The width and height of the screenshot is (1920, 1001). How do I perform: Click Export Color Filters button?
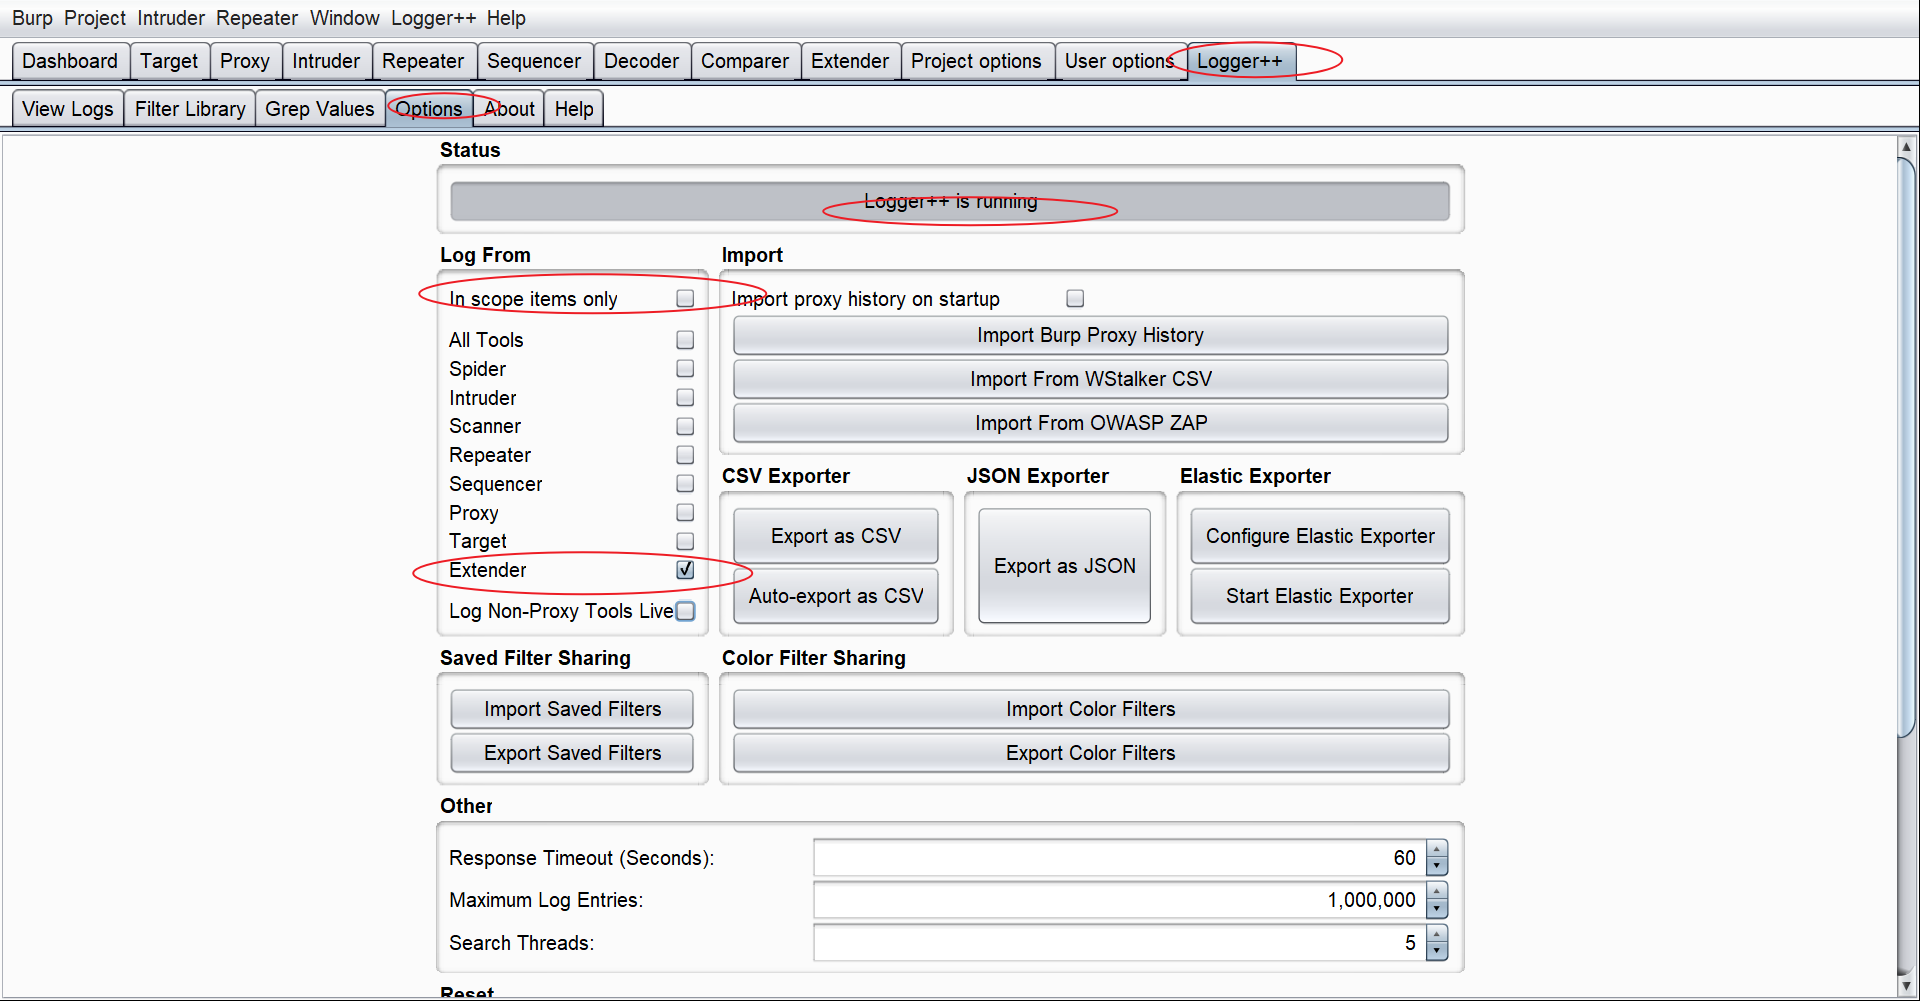pos(1090,753)
